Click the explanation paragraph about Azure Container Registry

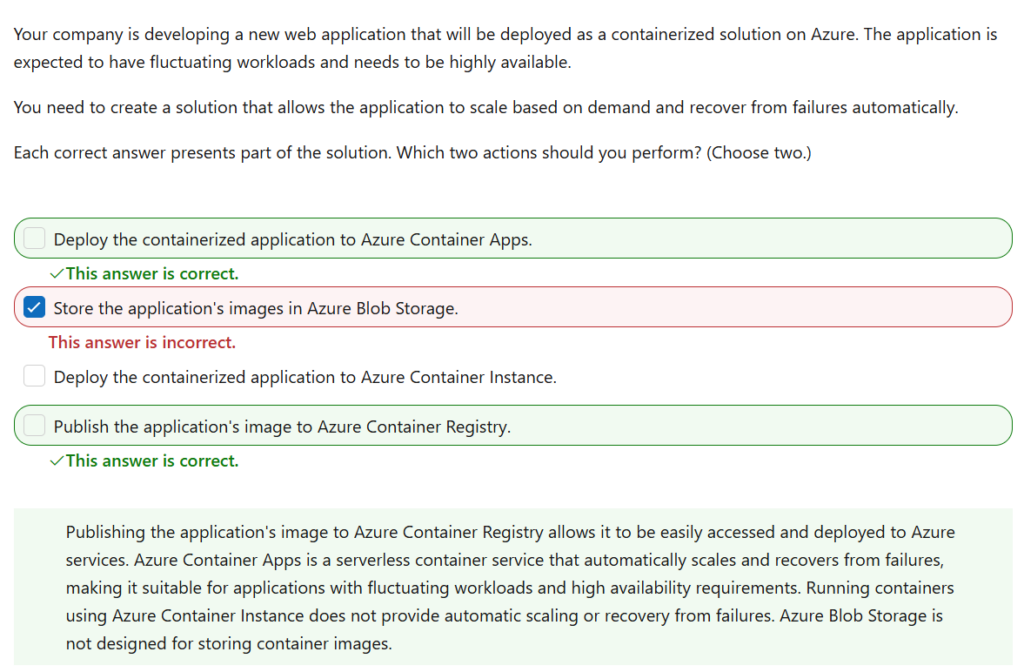(510, 588)
